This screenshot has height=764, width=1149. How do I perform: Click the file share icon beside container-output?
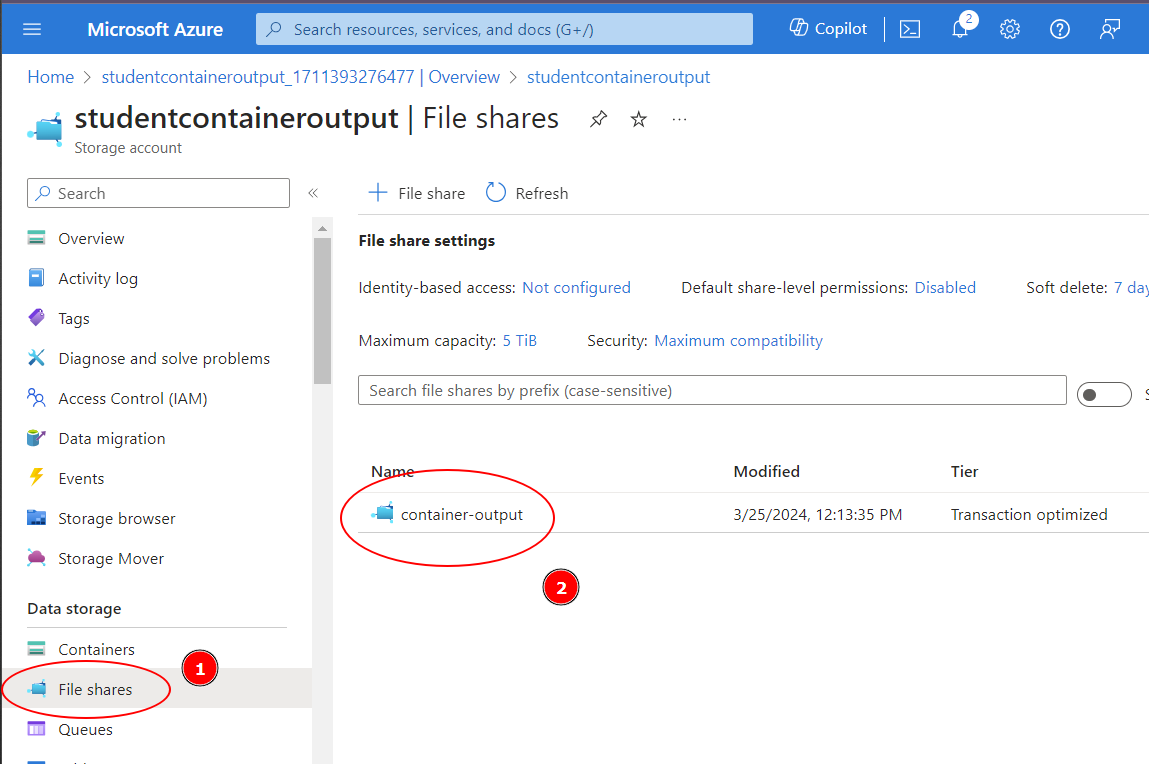[x=384, y=514]
